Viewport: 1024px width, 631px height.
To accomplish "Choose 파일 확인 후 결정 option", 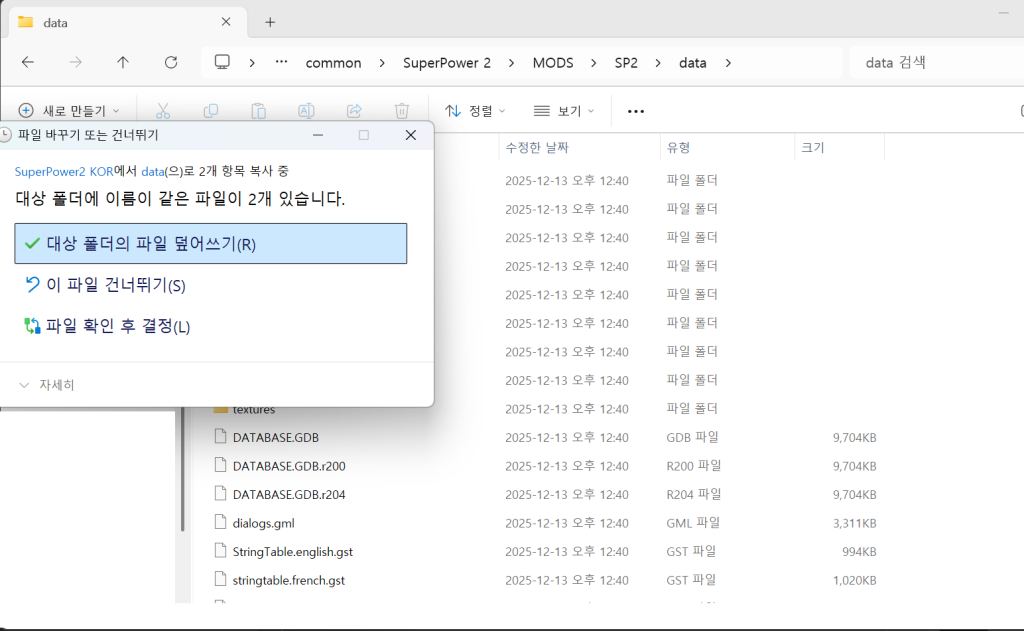I will tap(117, 326).
